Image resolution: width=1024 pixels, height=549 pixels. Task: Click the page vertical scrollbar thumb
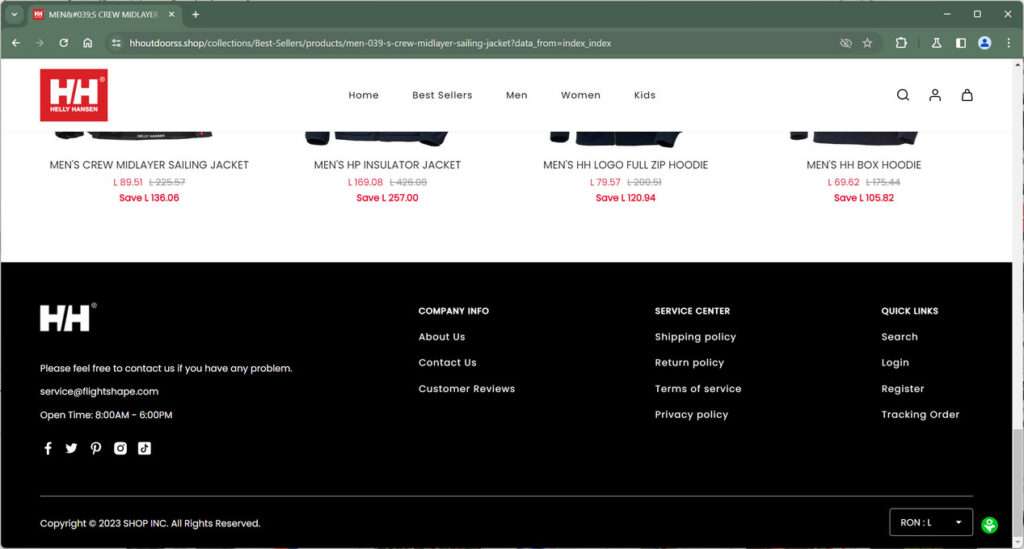pos(1017,483)
